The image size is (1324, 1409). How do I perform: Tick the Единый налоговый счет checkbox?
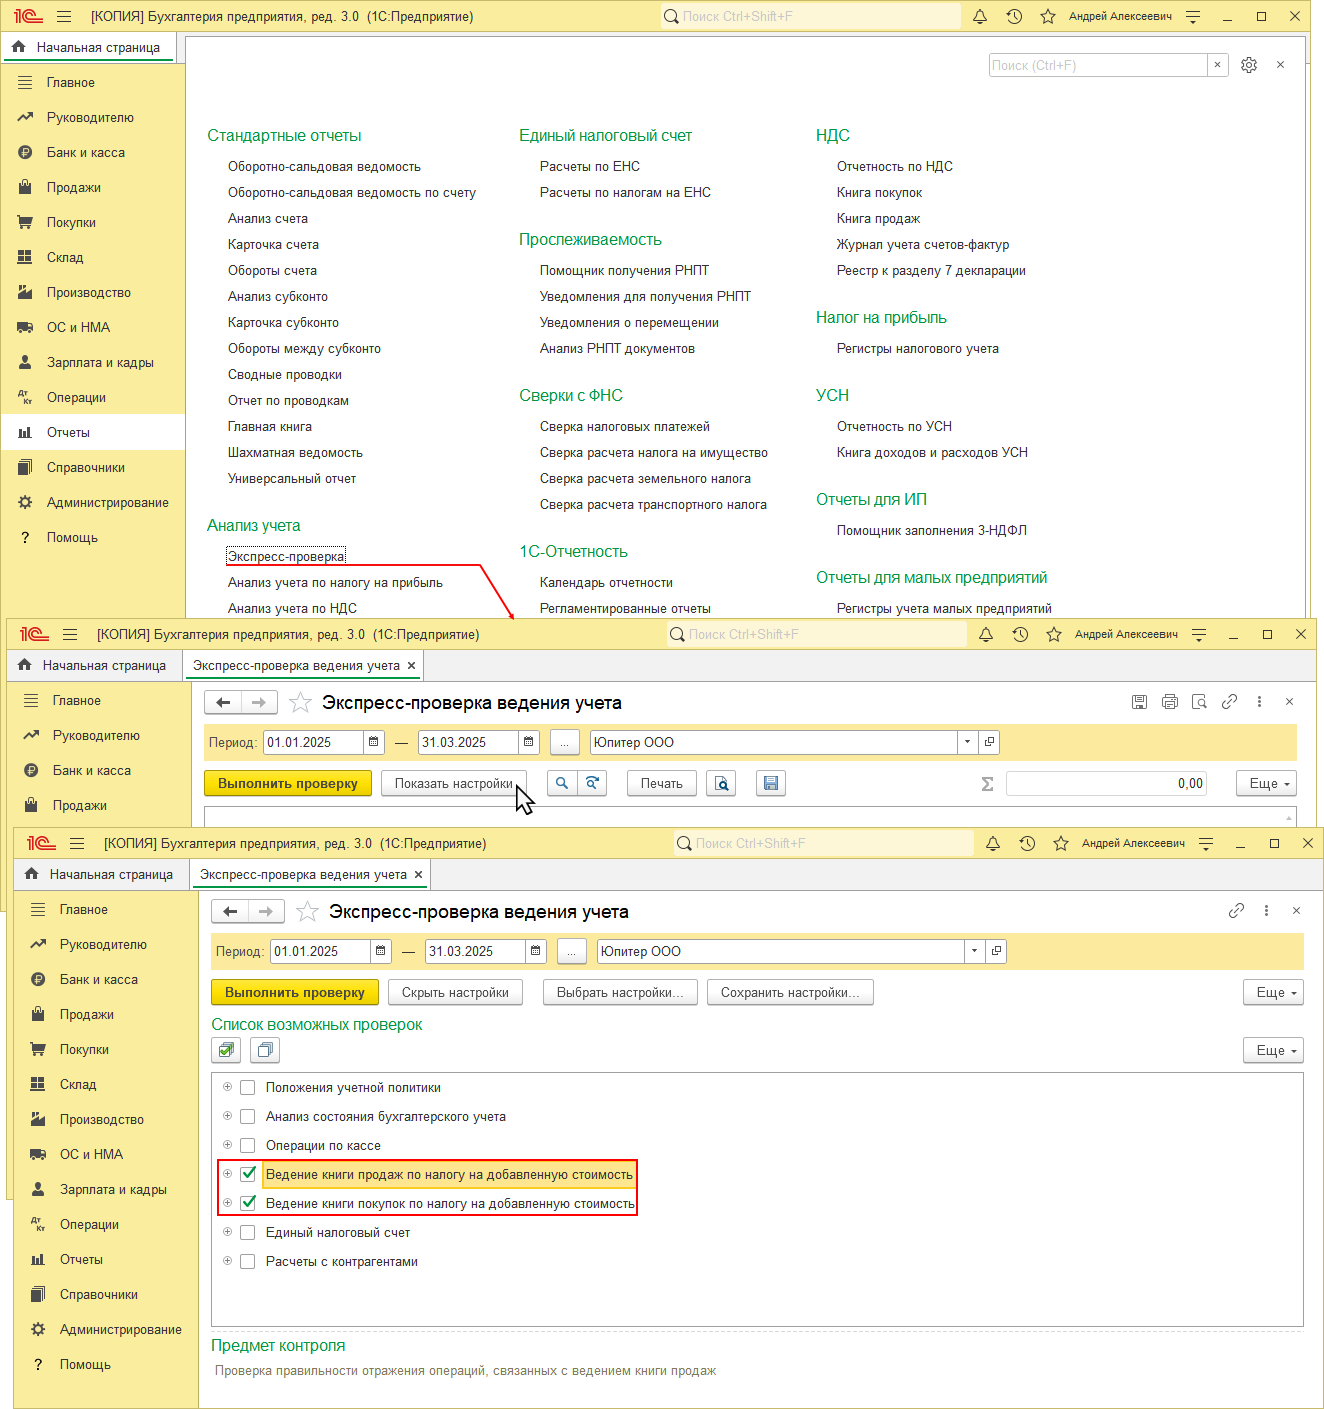click(x=248, y=1233)
